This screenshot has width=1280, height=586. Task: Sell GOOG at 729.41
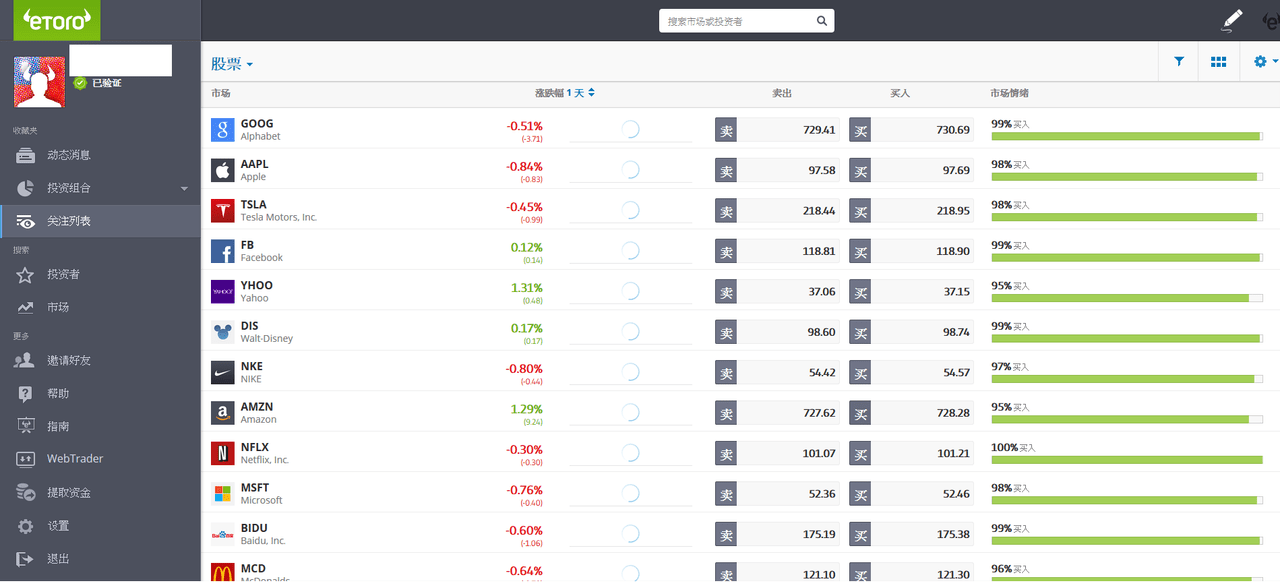pos(777,130)
